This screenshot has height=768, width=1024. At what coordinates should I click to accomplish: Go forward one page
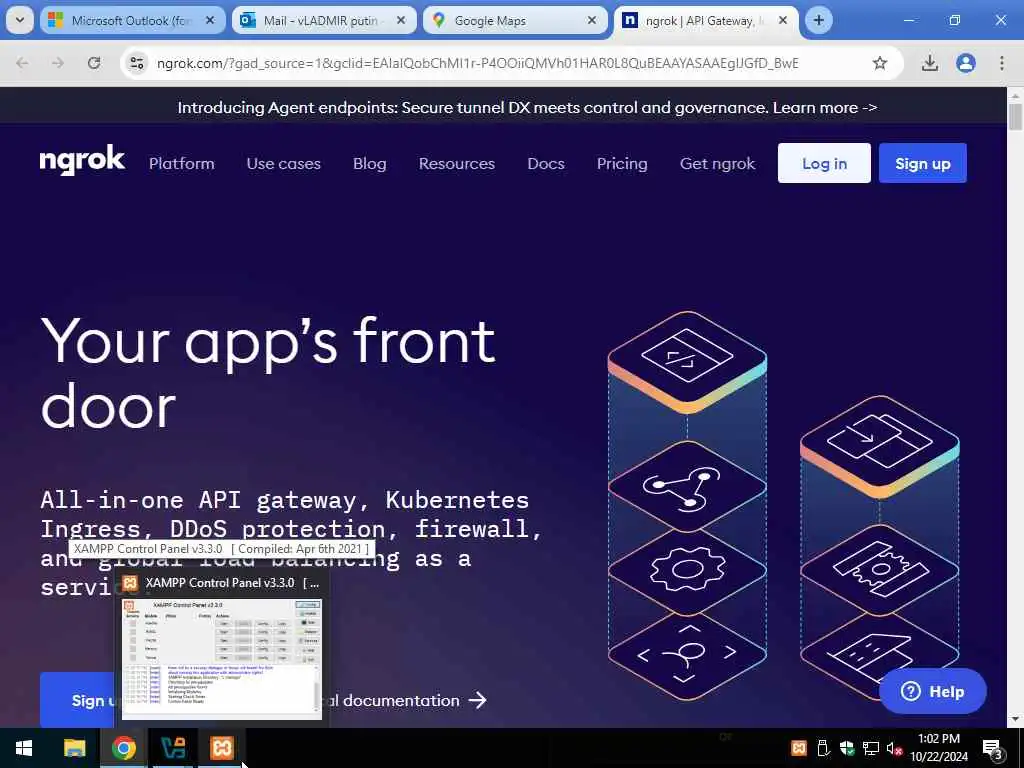click(57, 63)
